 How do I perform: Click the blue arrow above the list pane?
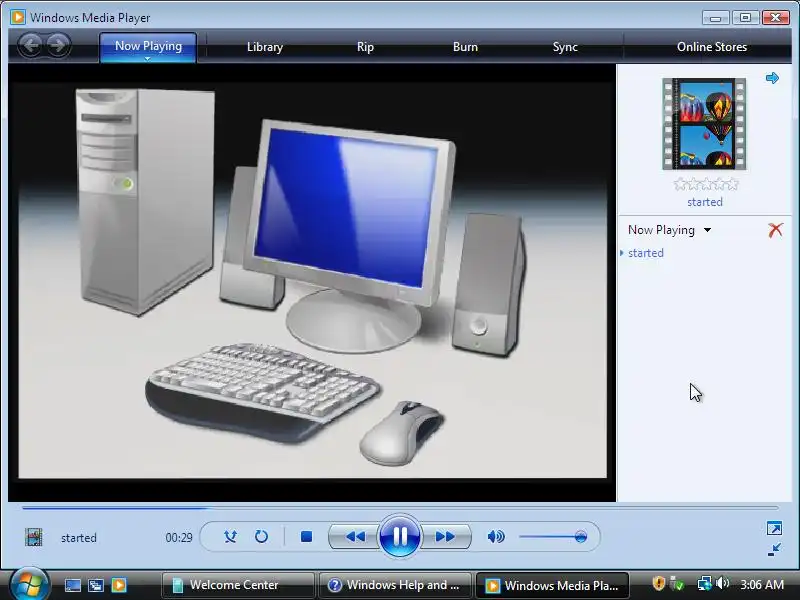click(772, 78)
